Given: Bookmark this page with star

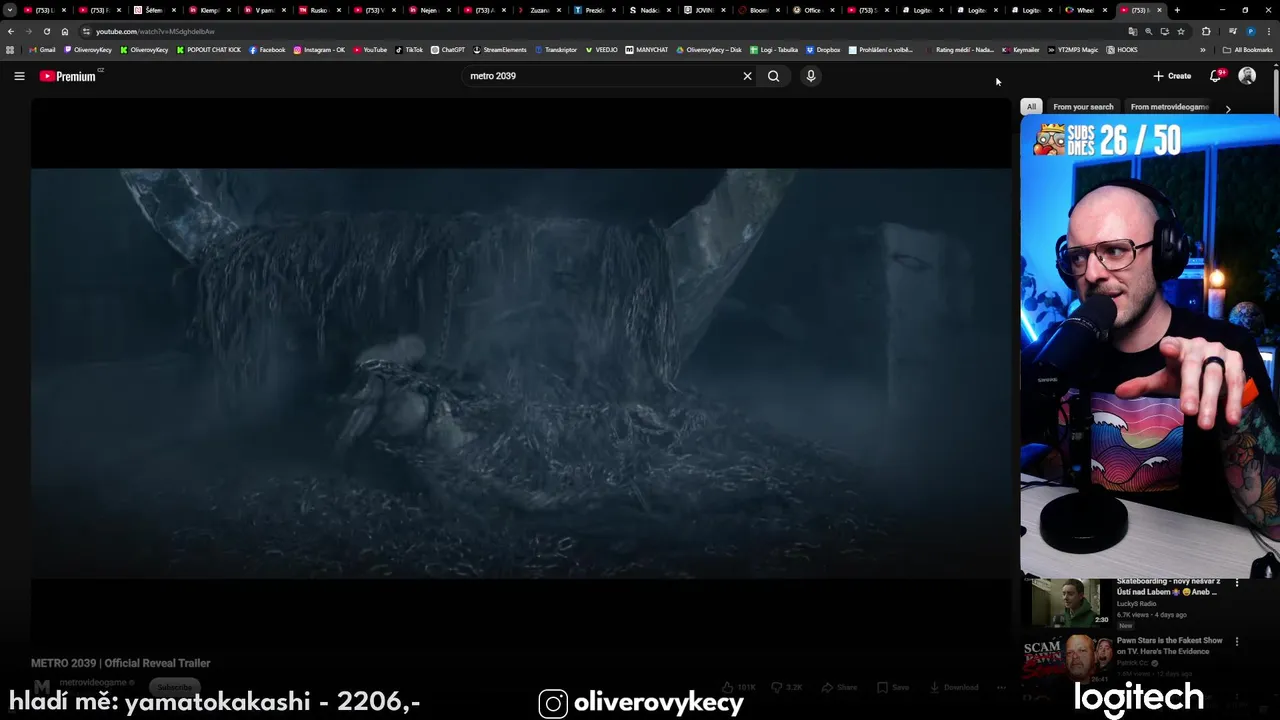Looking at the screenshot, I should (x=1181, y=31).
